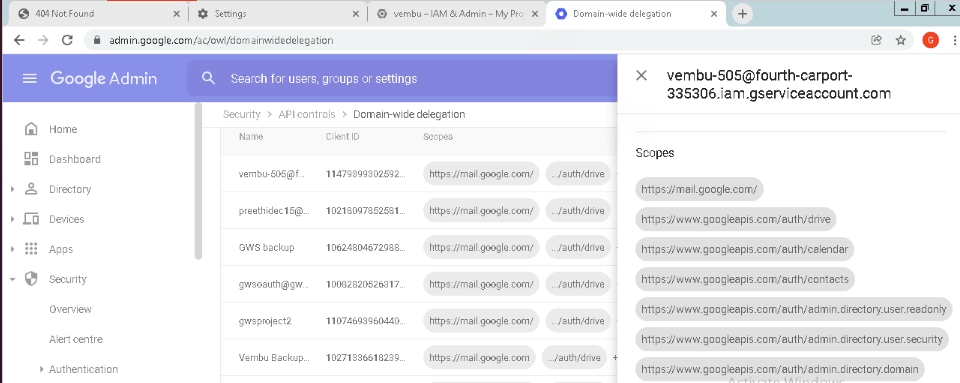Select the vembu-505@f... client row name
The height and width of the screenshot is (383, 960).
(271, 174)
